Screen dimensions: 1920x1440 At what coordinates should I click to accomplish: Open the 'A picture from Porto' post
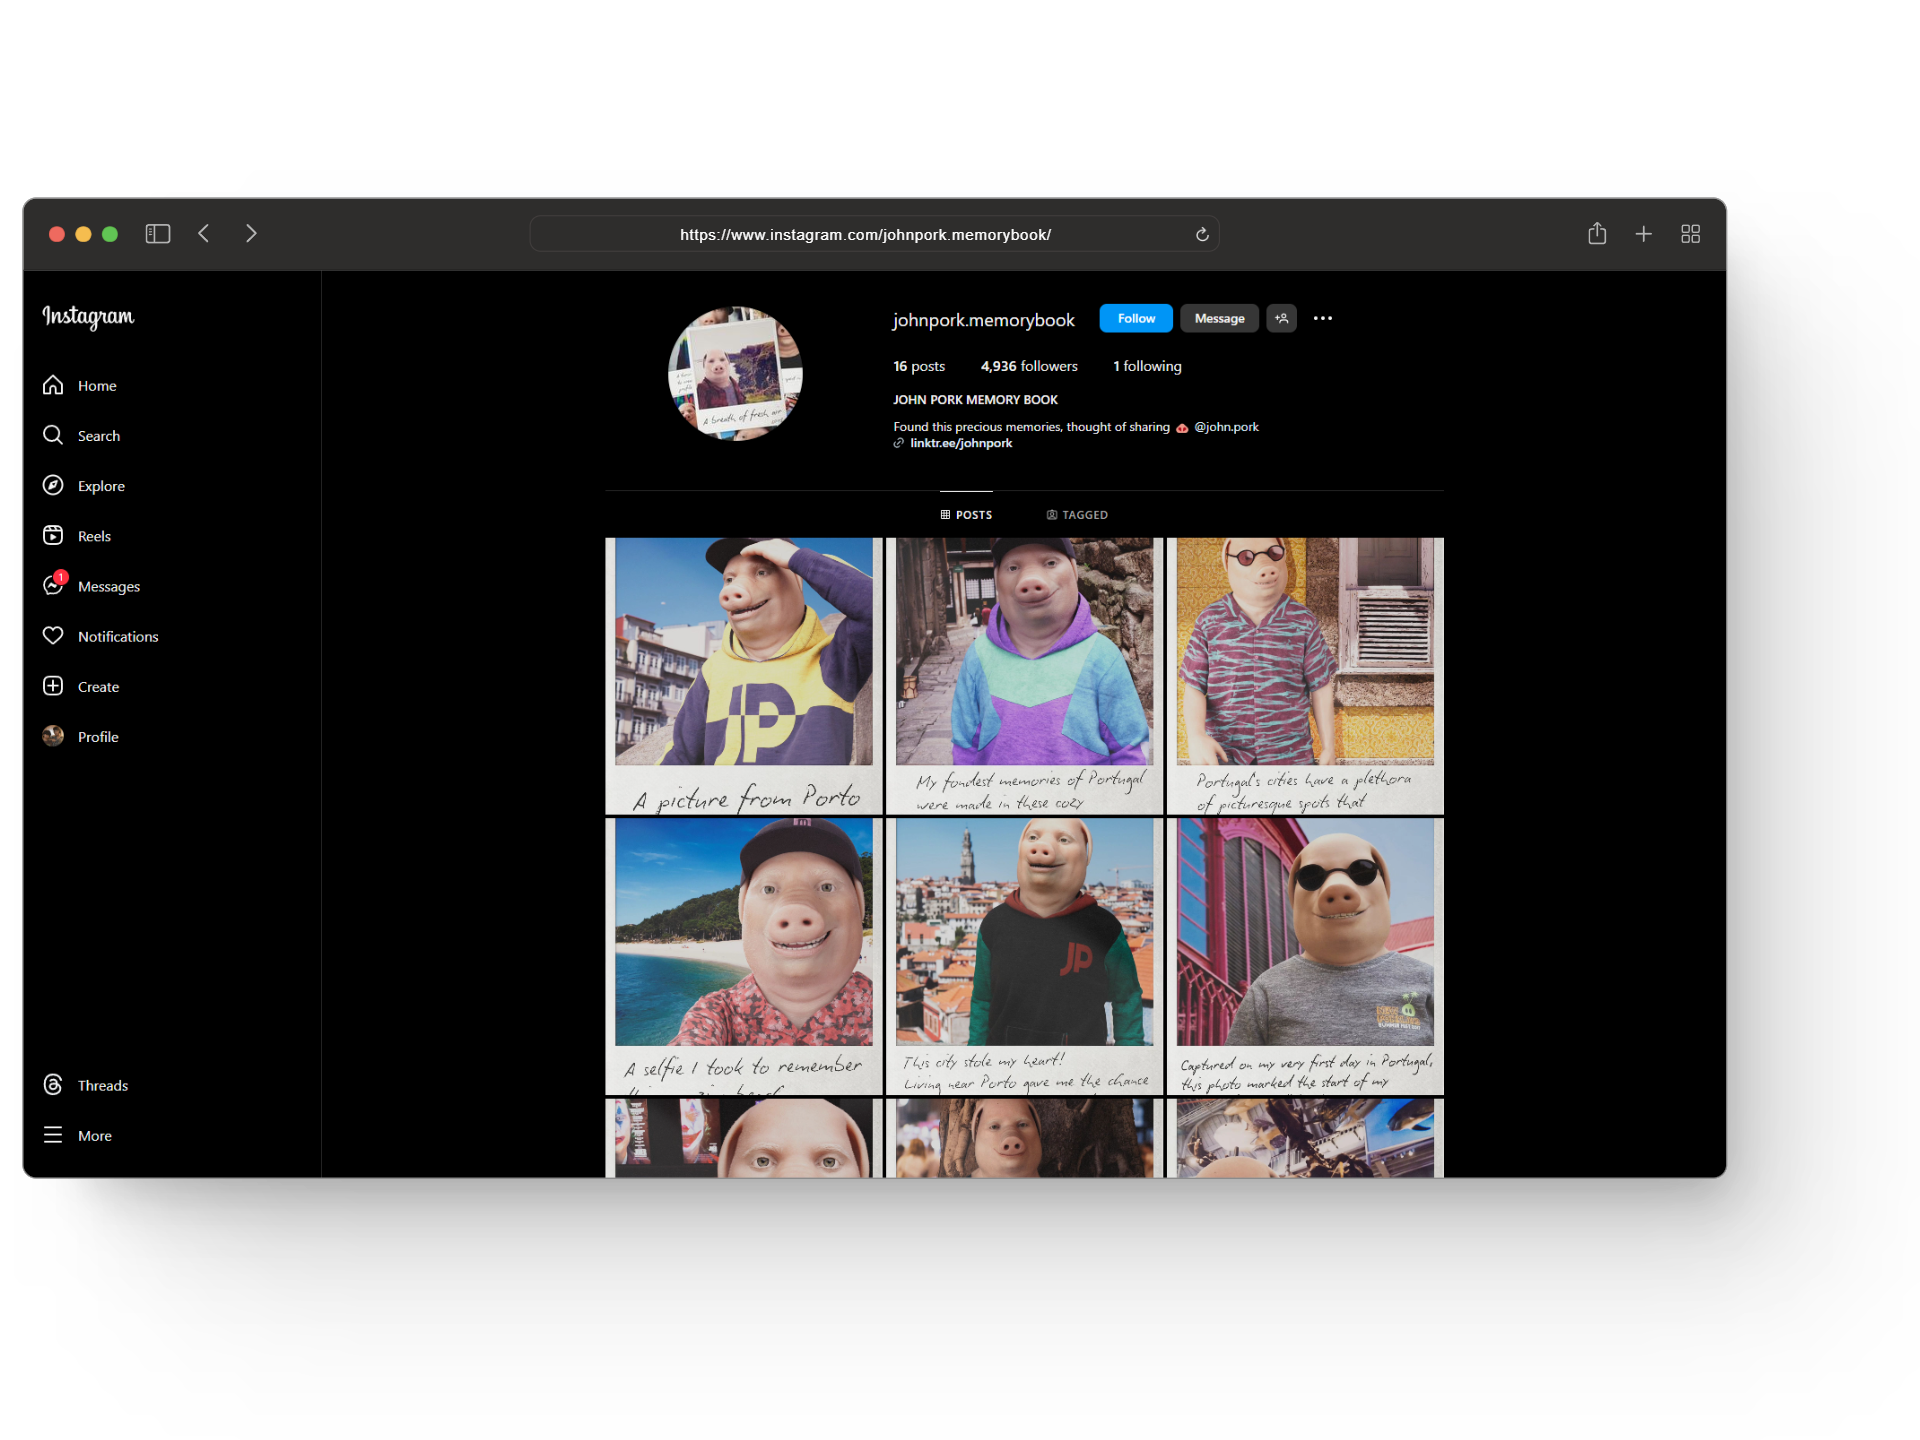coord(743,675)
